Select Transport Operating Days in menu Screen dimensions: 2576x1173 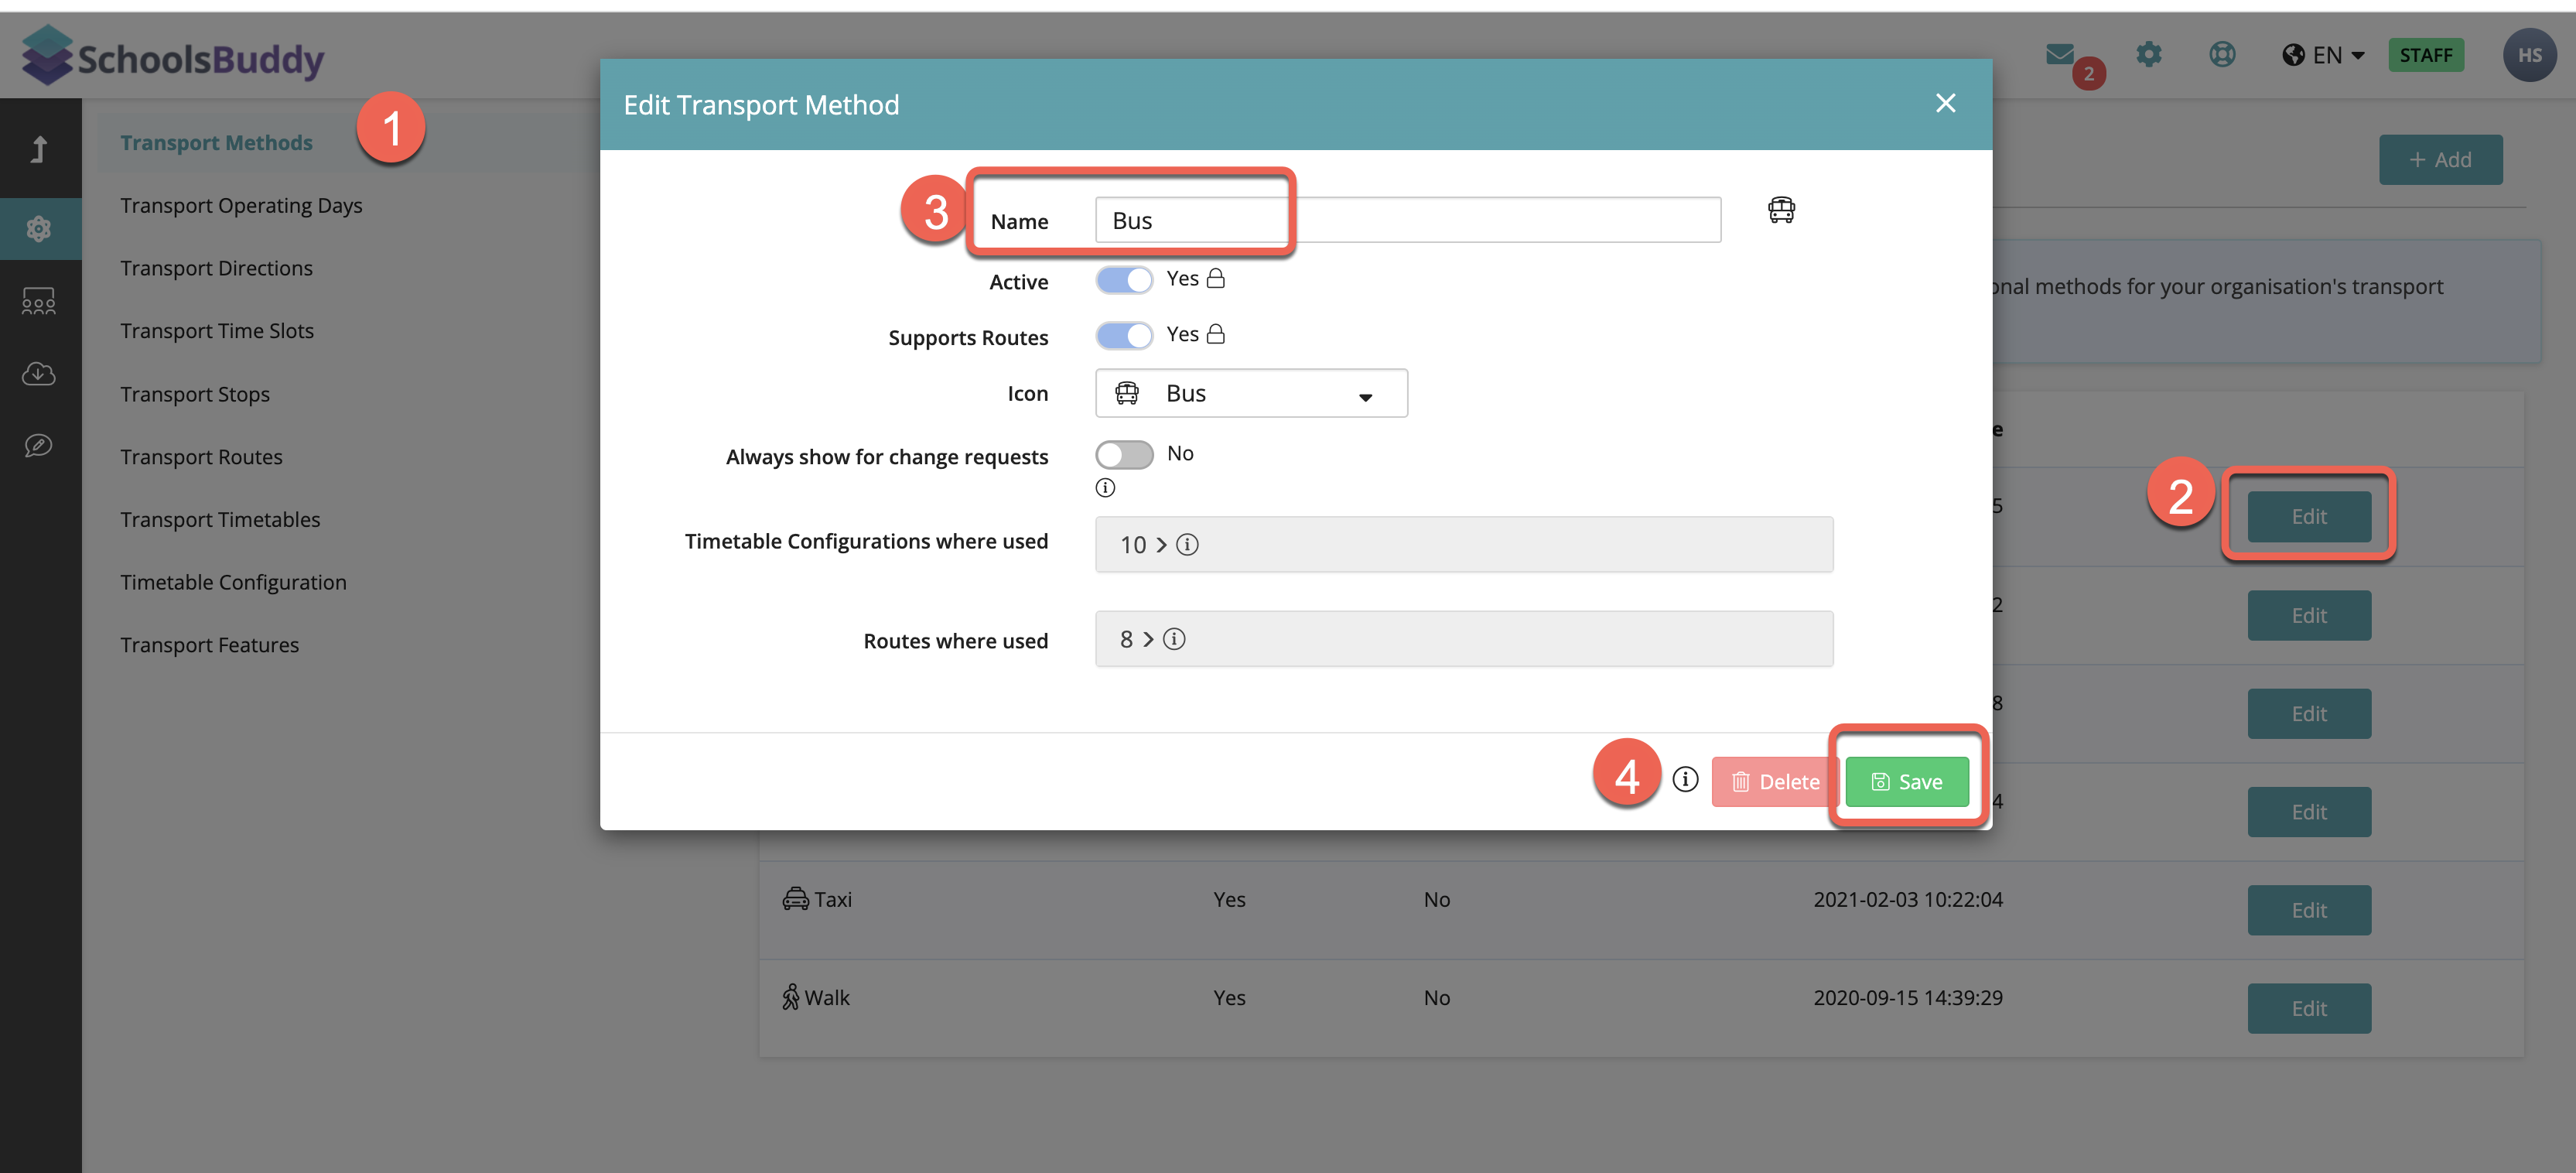[x=241, y=206]
